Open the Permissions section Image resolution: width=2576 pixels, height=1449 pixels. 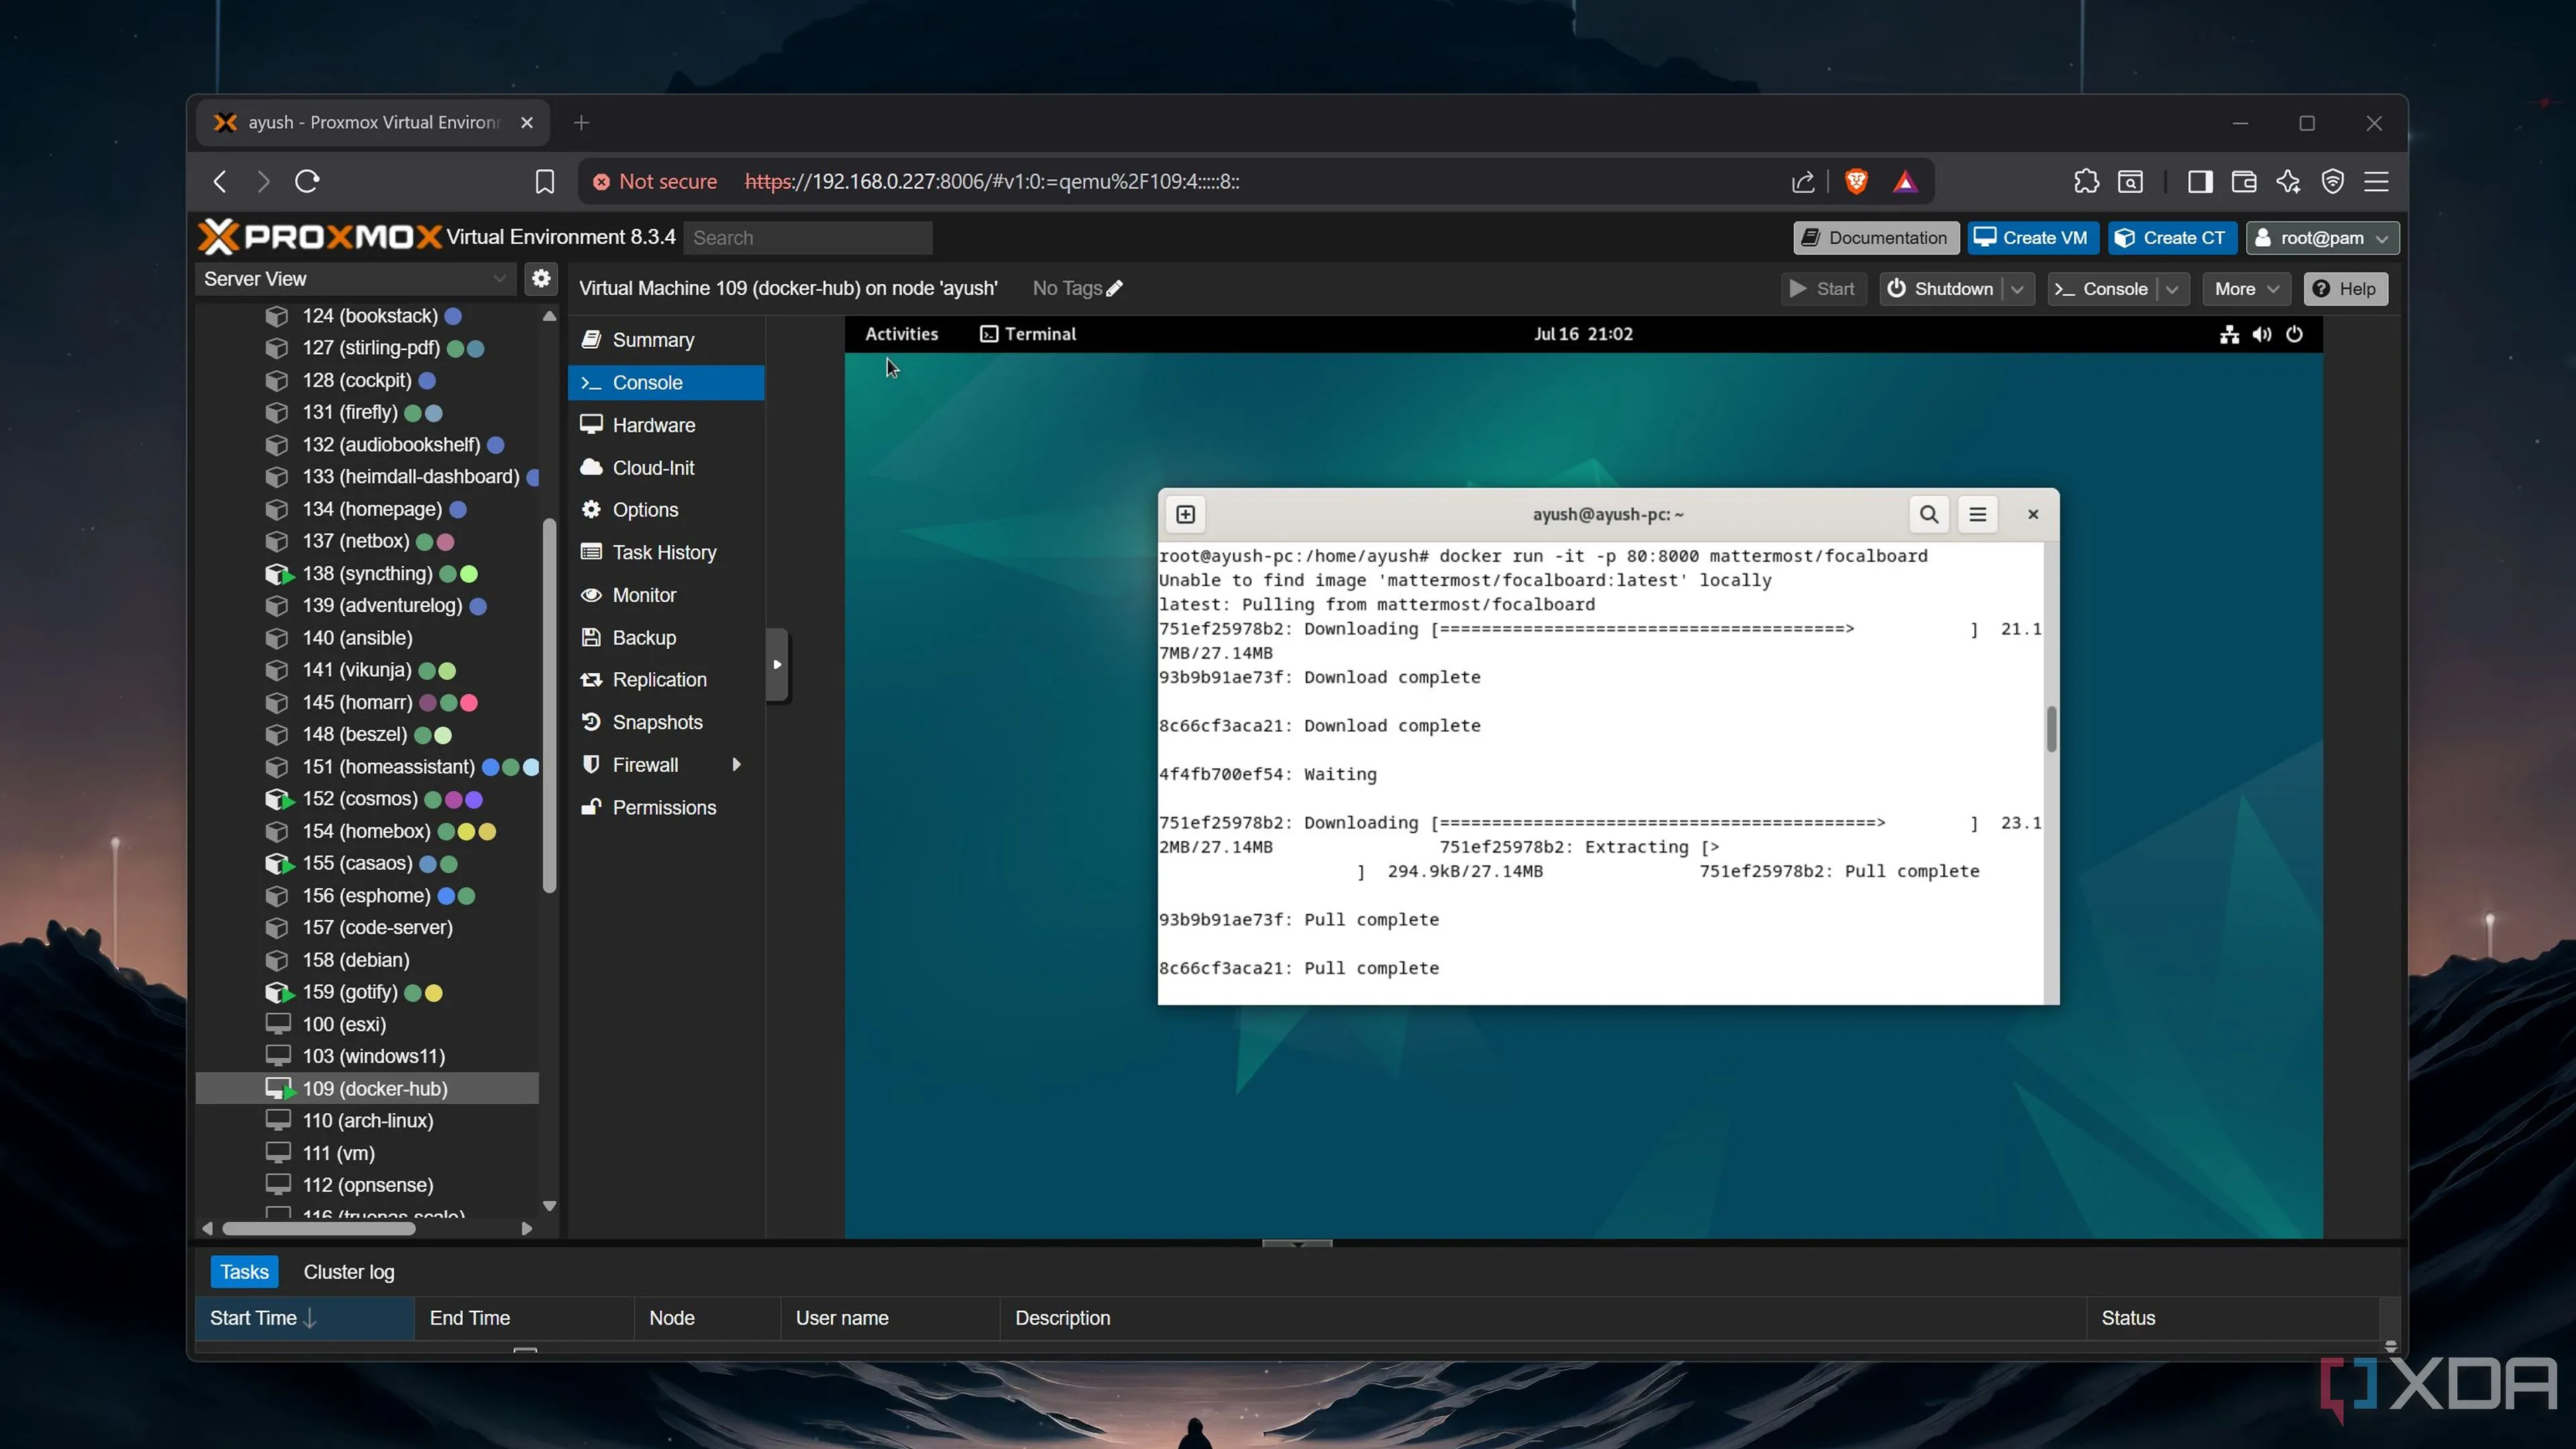[666, 808]
